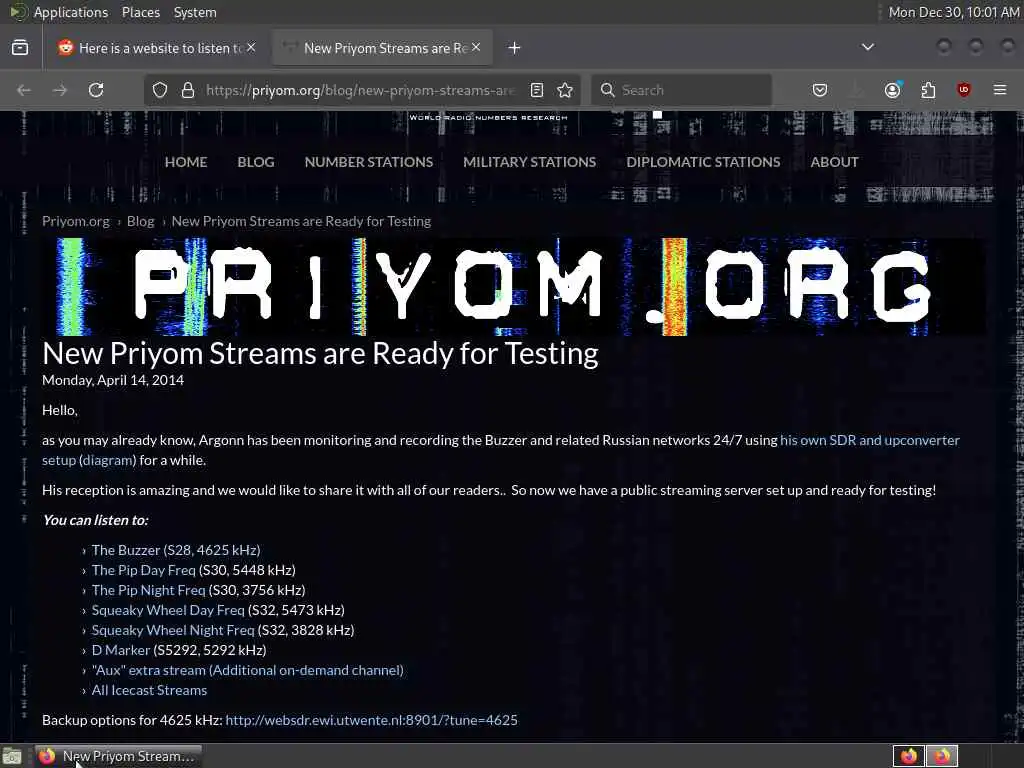Viewport: 1024px width, 768px height.
Task: Open The Buzzer (S28, 4625 kHz) stream
Action: click(x=176, y=551)
